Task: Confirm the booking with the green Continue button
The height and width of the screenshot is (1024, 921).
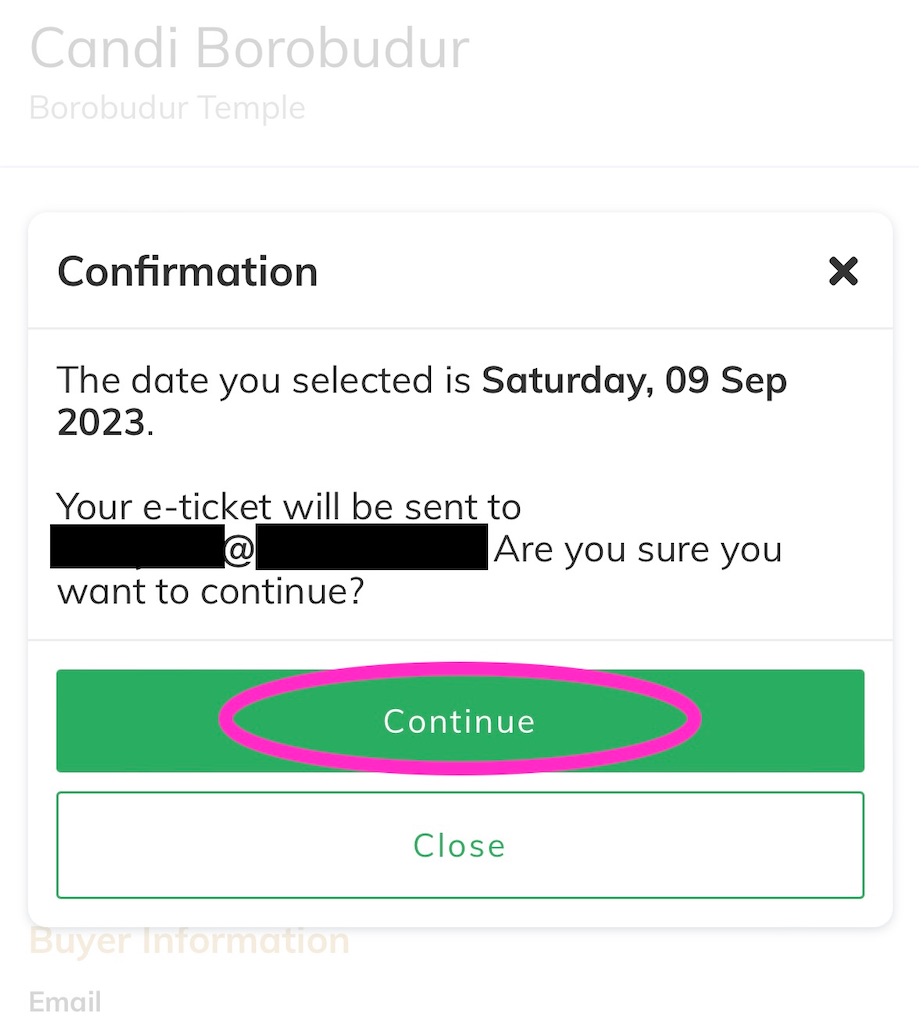Action: (460, 720)
